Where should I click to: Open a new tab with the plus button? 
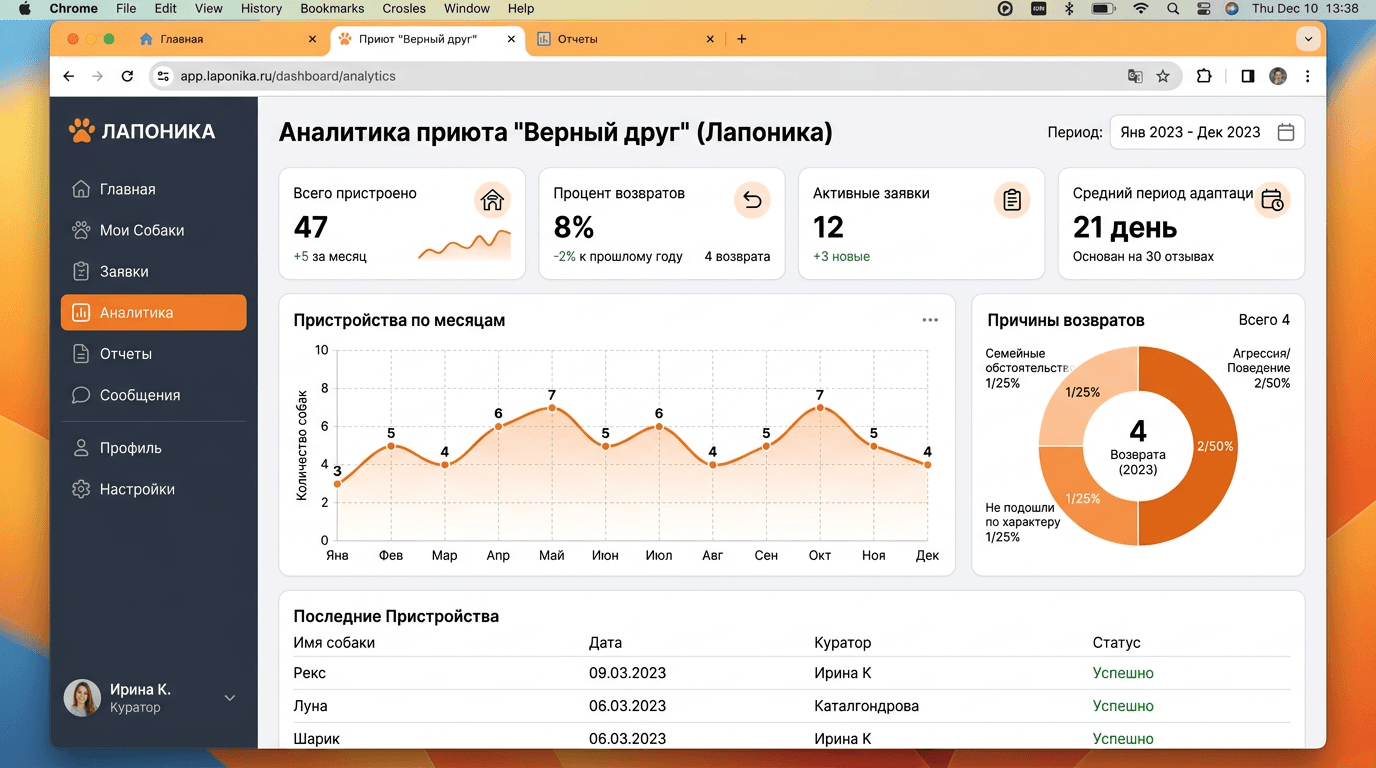741,39
